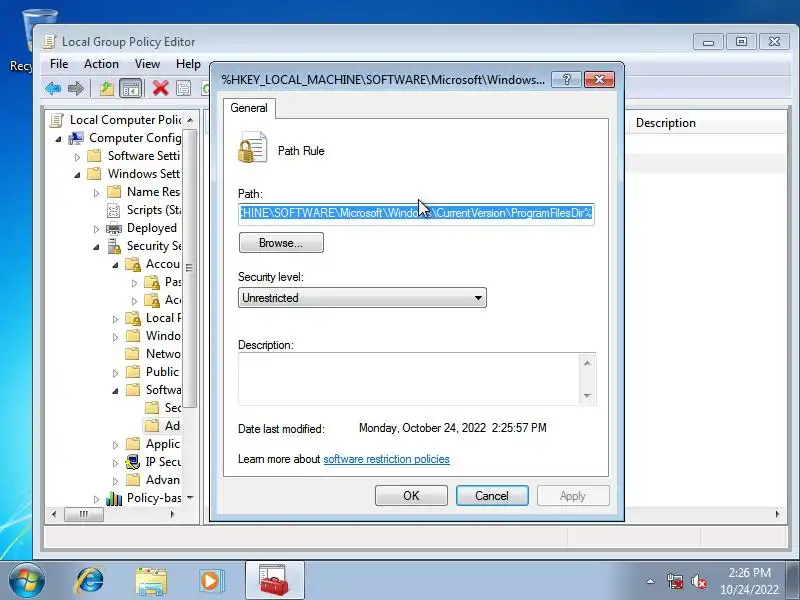The height and width of the screenshot is (600, 800).
Task: Click Description box scroll-down arrow
Action: 587,396
